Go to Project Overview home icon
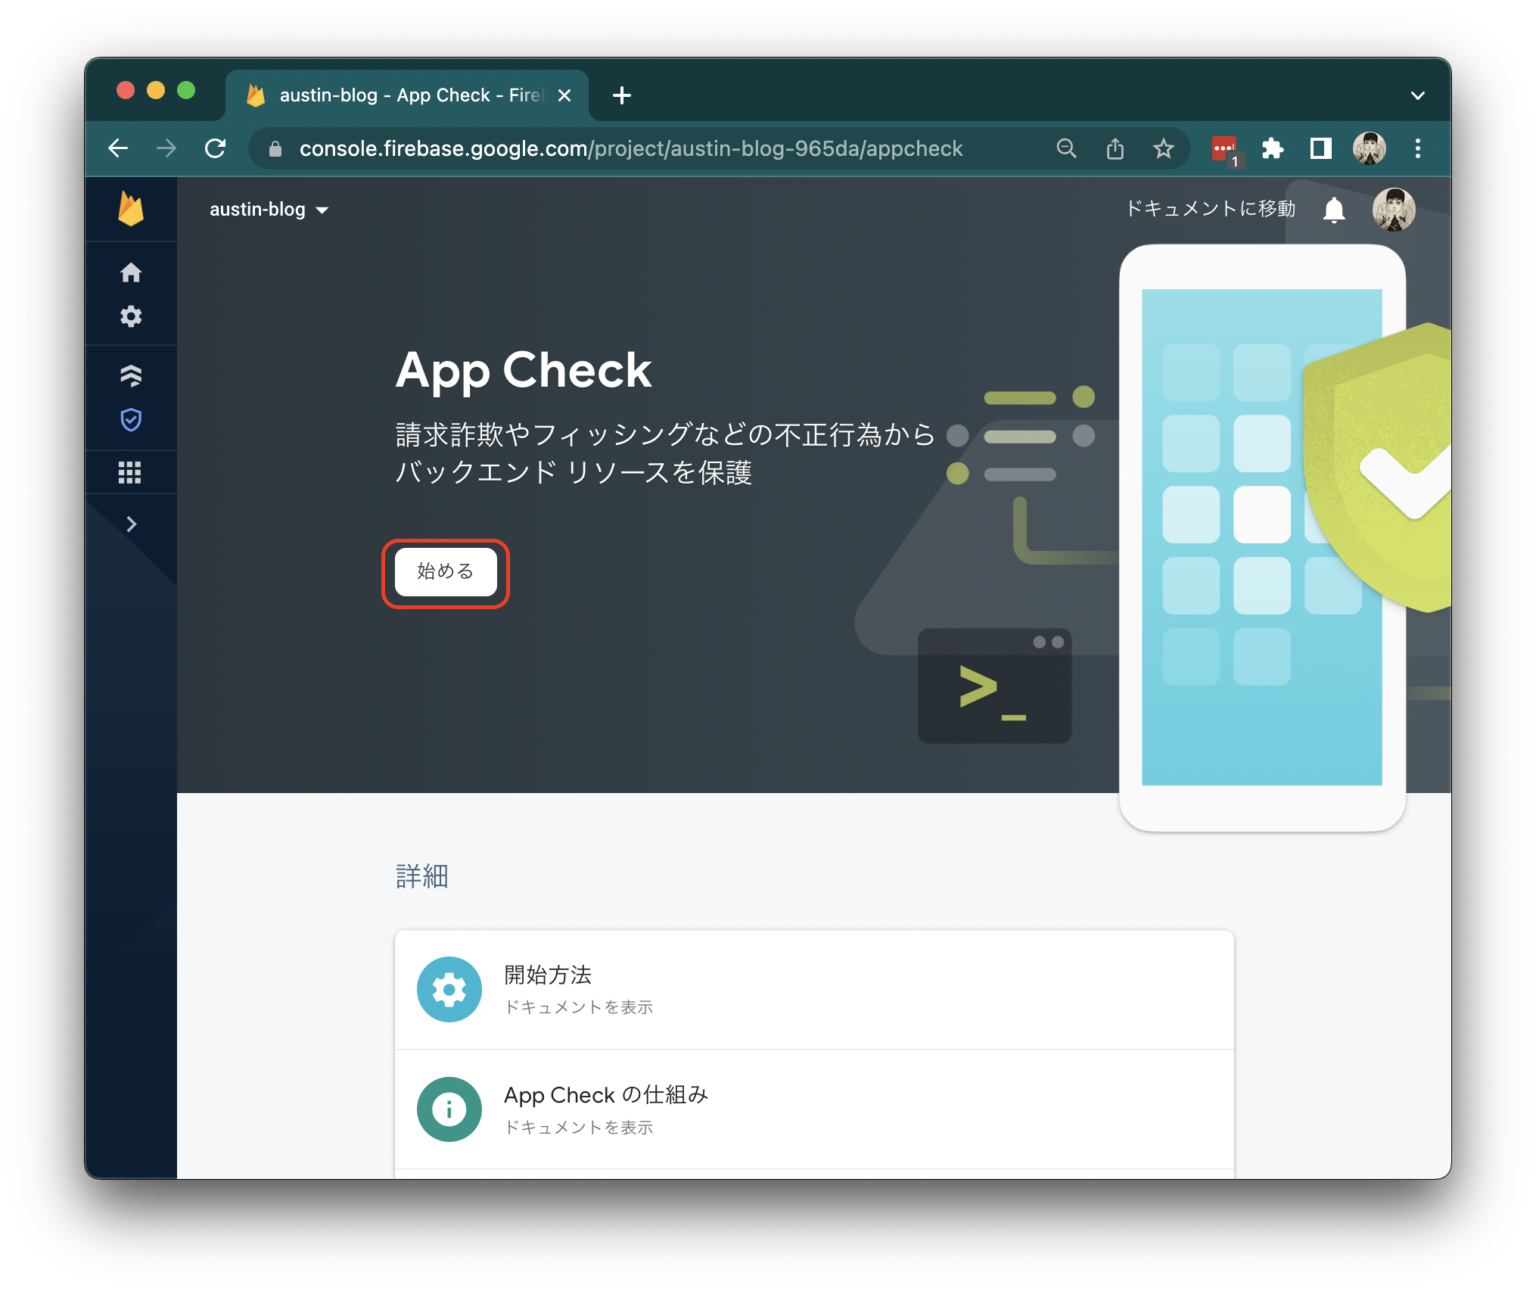Screen dimensions: 1536x1291 tap(131, 272)
